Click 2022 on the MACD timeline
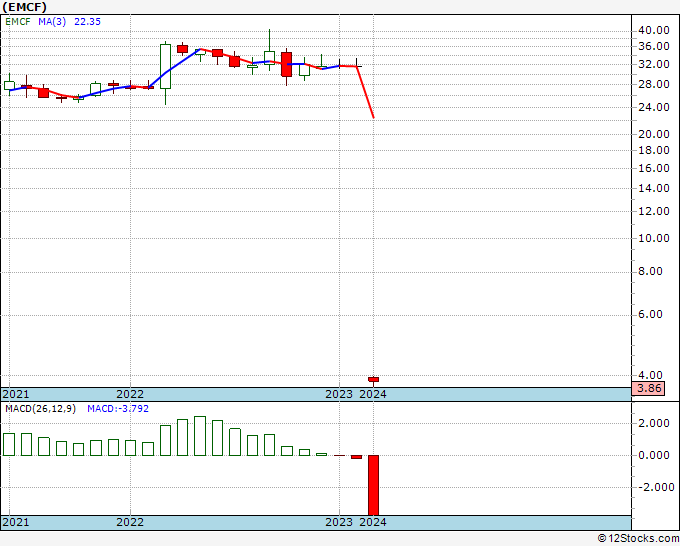This screenshot has width=680, height=546. click(x=130, y=522)
